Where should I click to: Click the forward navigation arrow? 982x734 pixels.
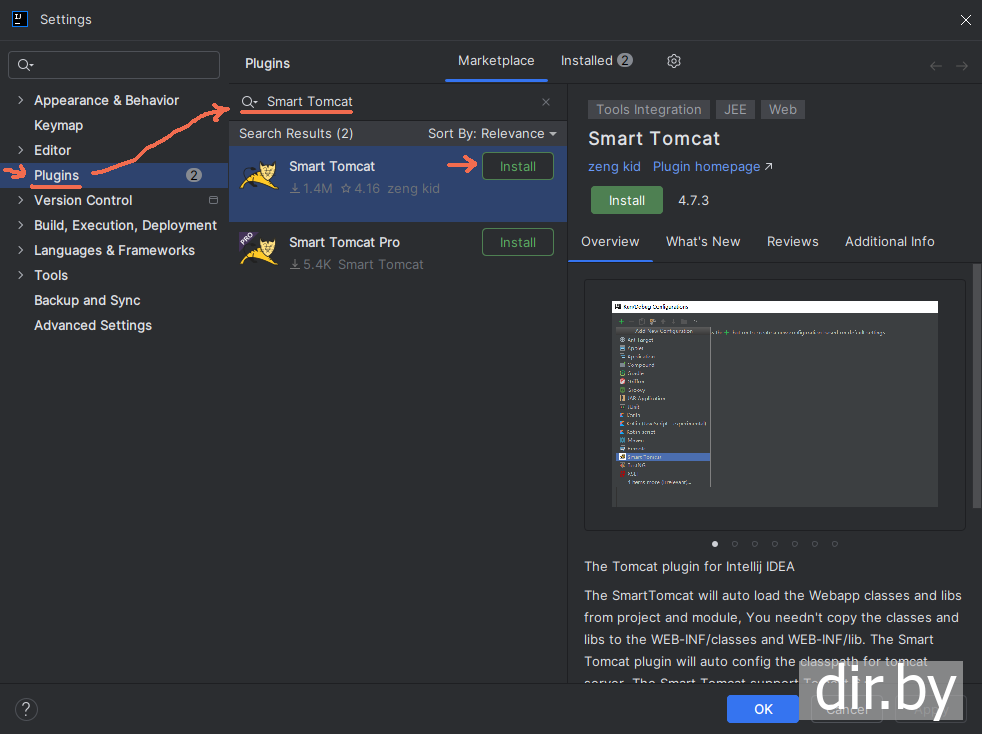click(962, 66)
